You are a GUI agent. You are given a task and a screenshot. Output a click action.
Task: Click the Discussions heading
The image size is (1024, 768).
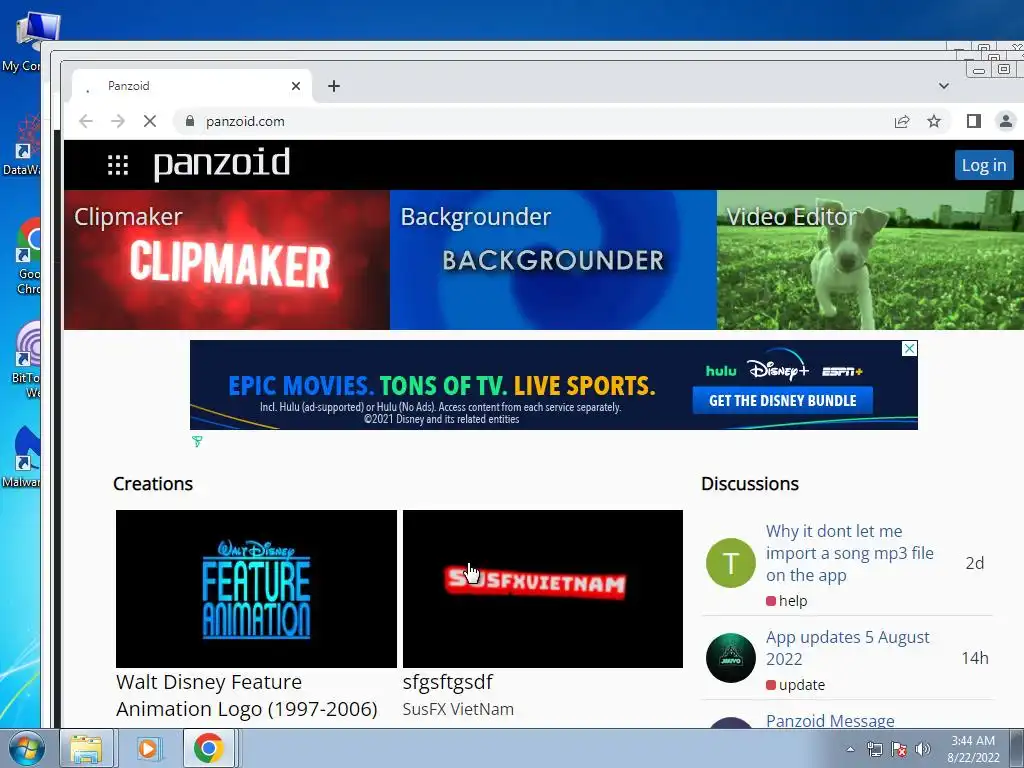pyautogui.click(x=750, y=484)
